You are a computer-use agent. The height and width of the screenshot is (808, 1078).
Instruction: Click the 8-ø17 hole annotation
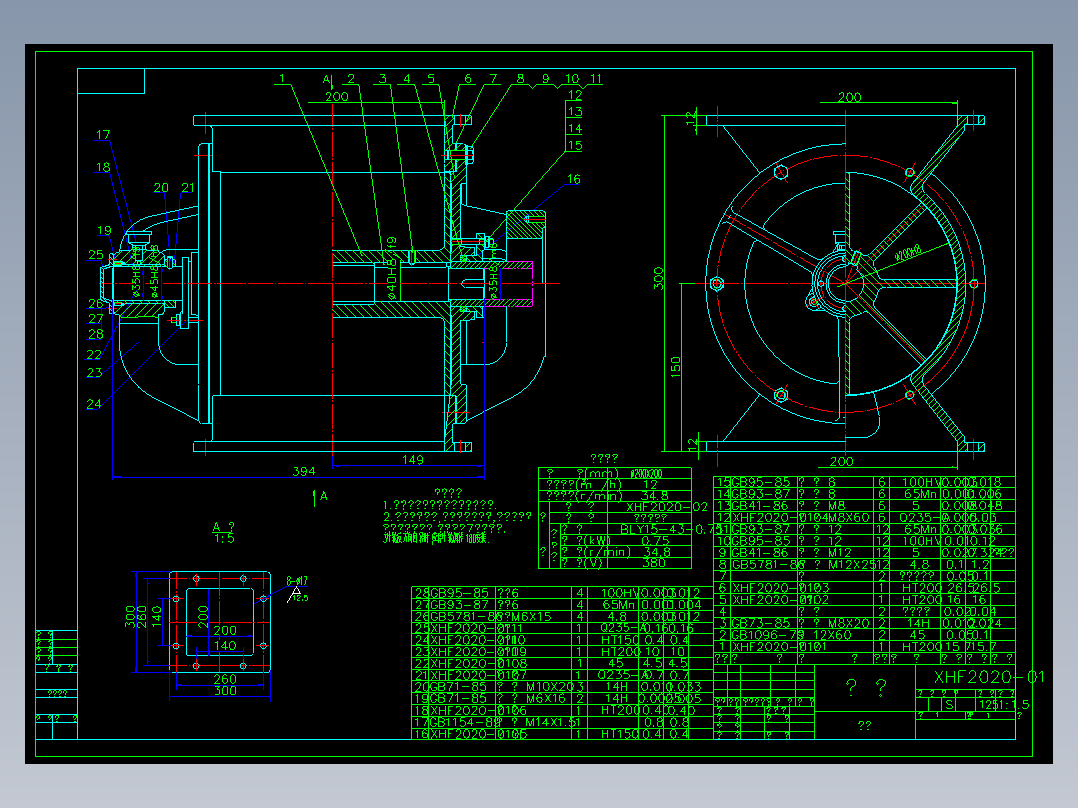click(297, 581)
